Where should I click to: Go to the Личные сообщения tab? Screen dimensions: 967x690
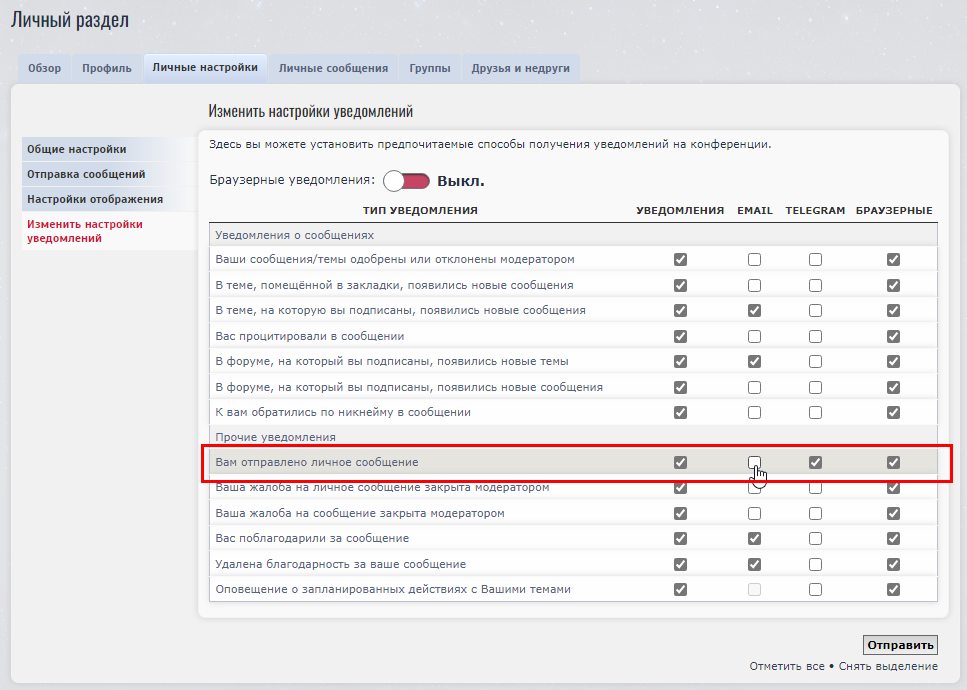tap(334, 68)
